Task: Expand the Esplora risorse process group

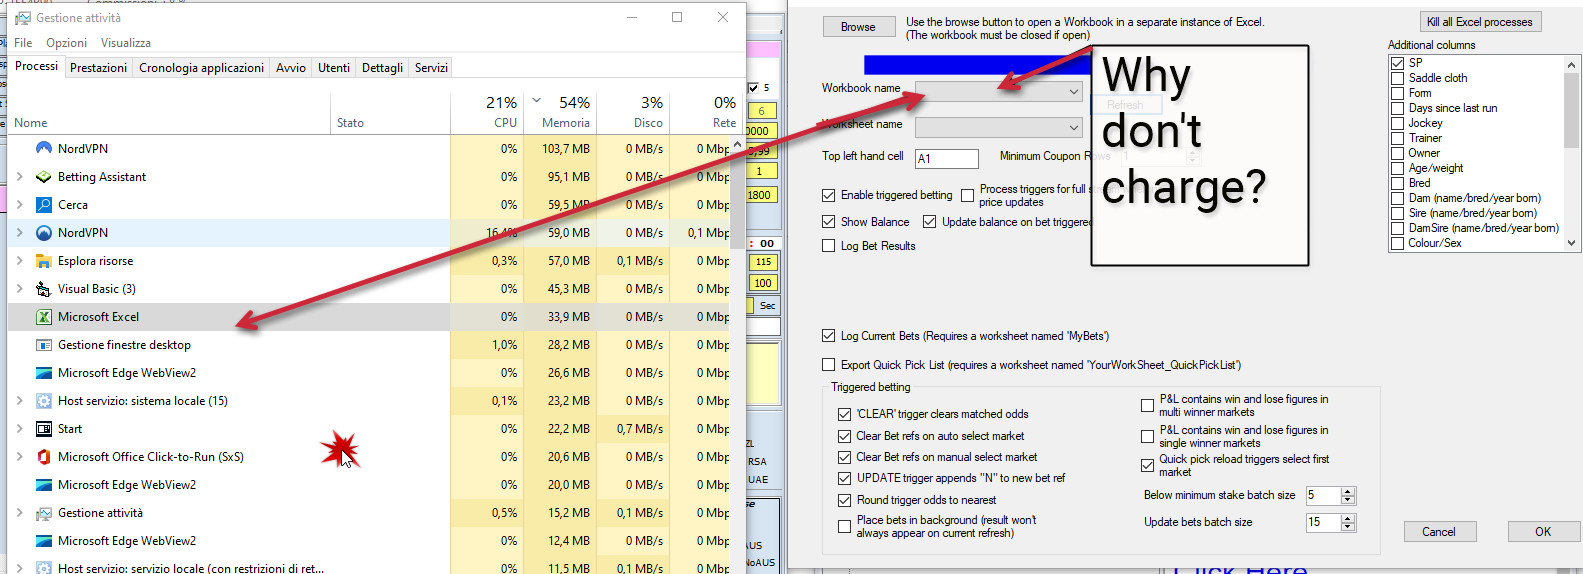Action: click(19, 260)
